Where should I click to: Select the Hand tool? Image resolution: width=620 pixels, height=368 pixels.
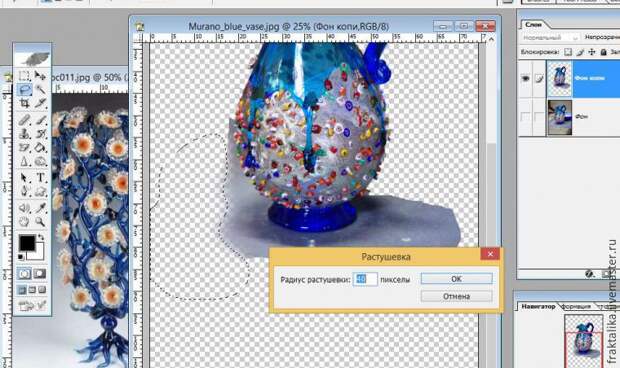click(25, 222)
